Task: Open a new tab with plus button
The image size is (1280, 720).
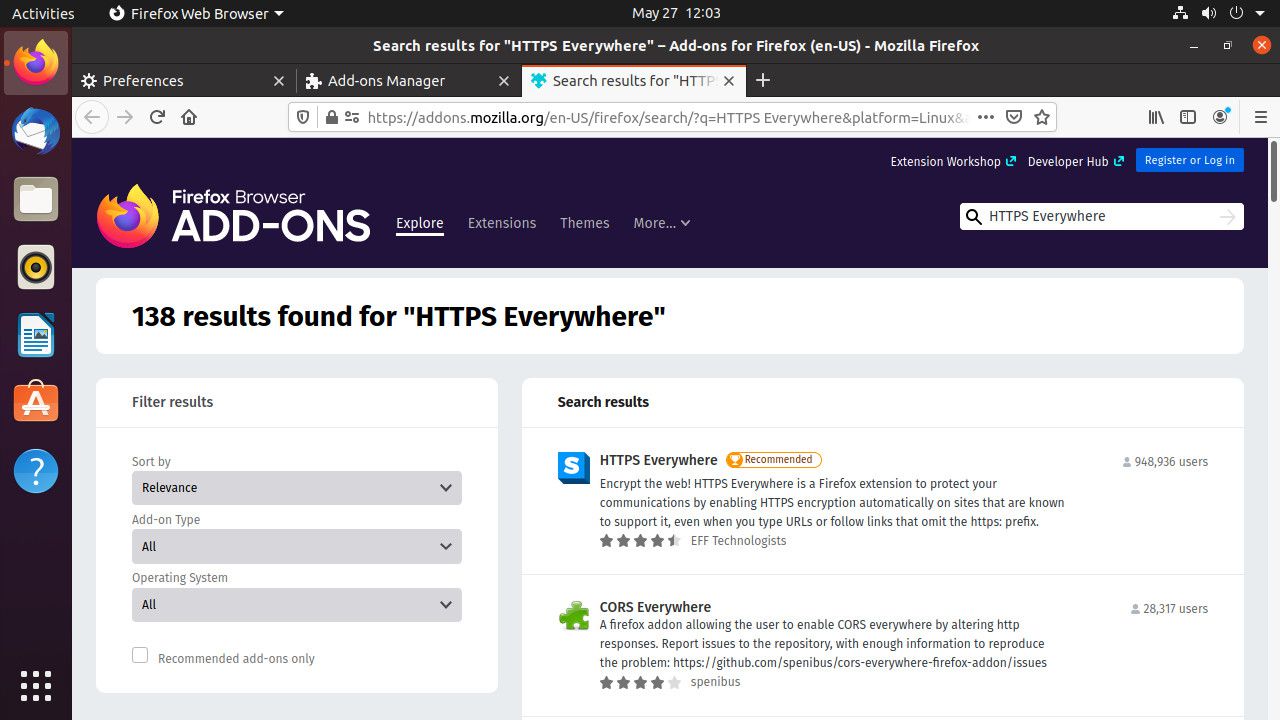Action: pyautogui.click(x=763, y=80)
